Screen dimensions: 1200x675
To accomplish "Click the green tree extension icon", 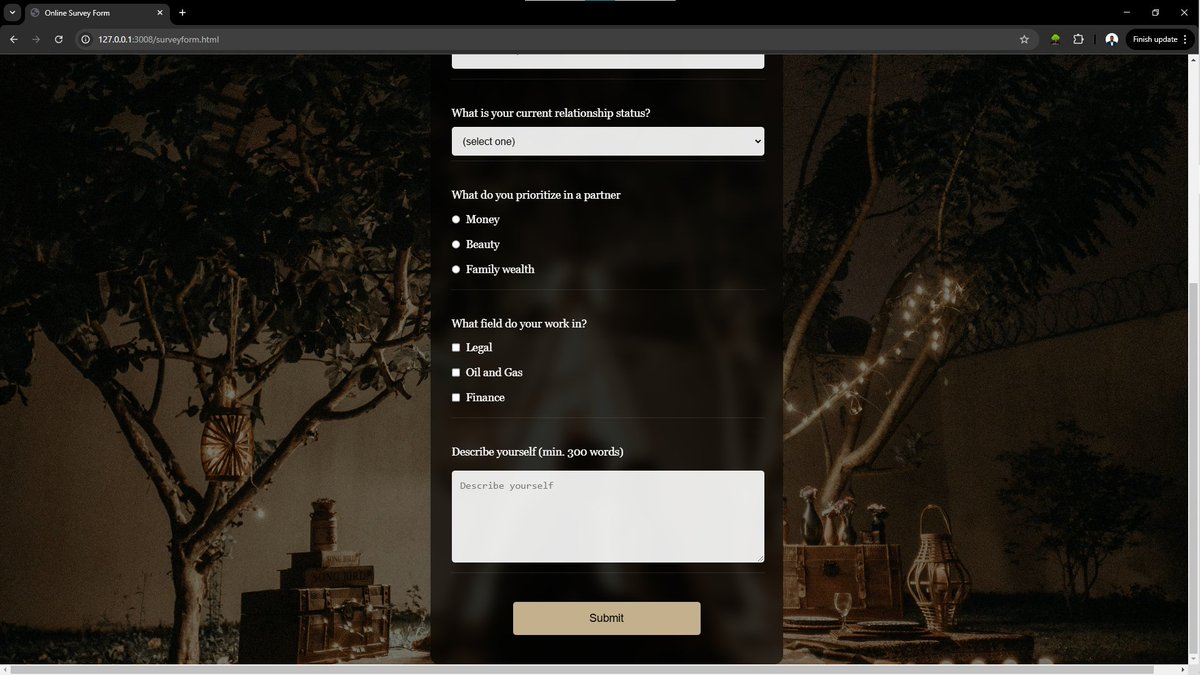I will [1055, 39].
